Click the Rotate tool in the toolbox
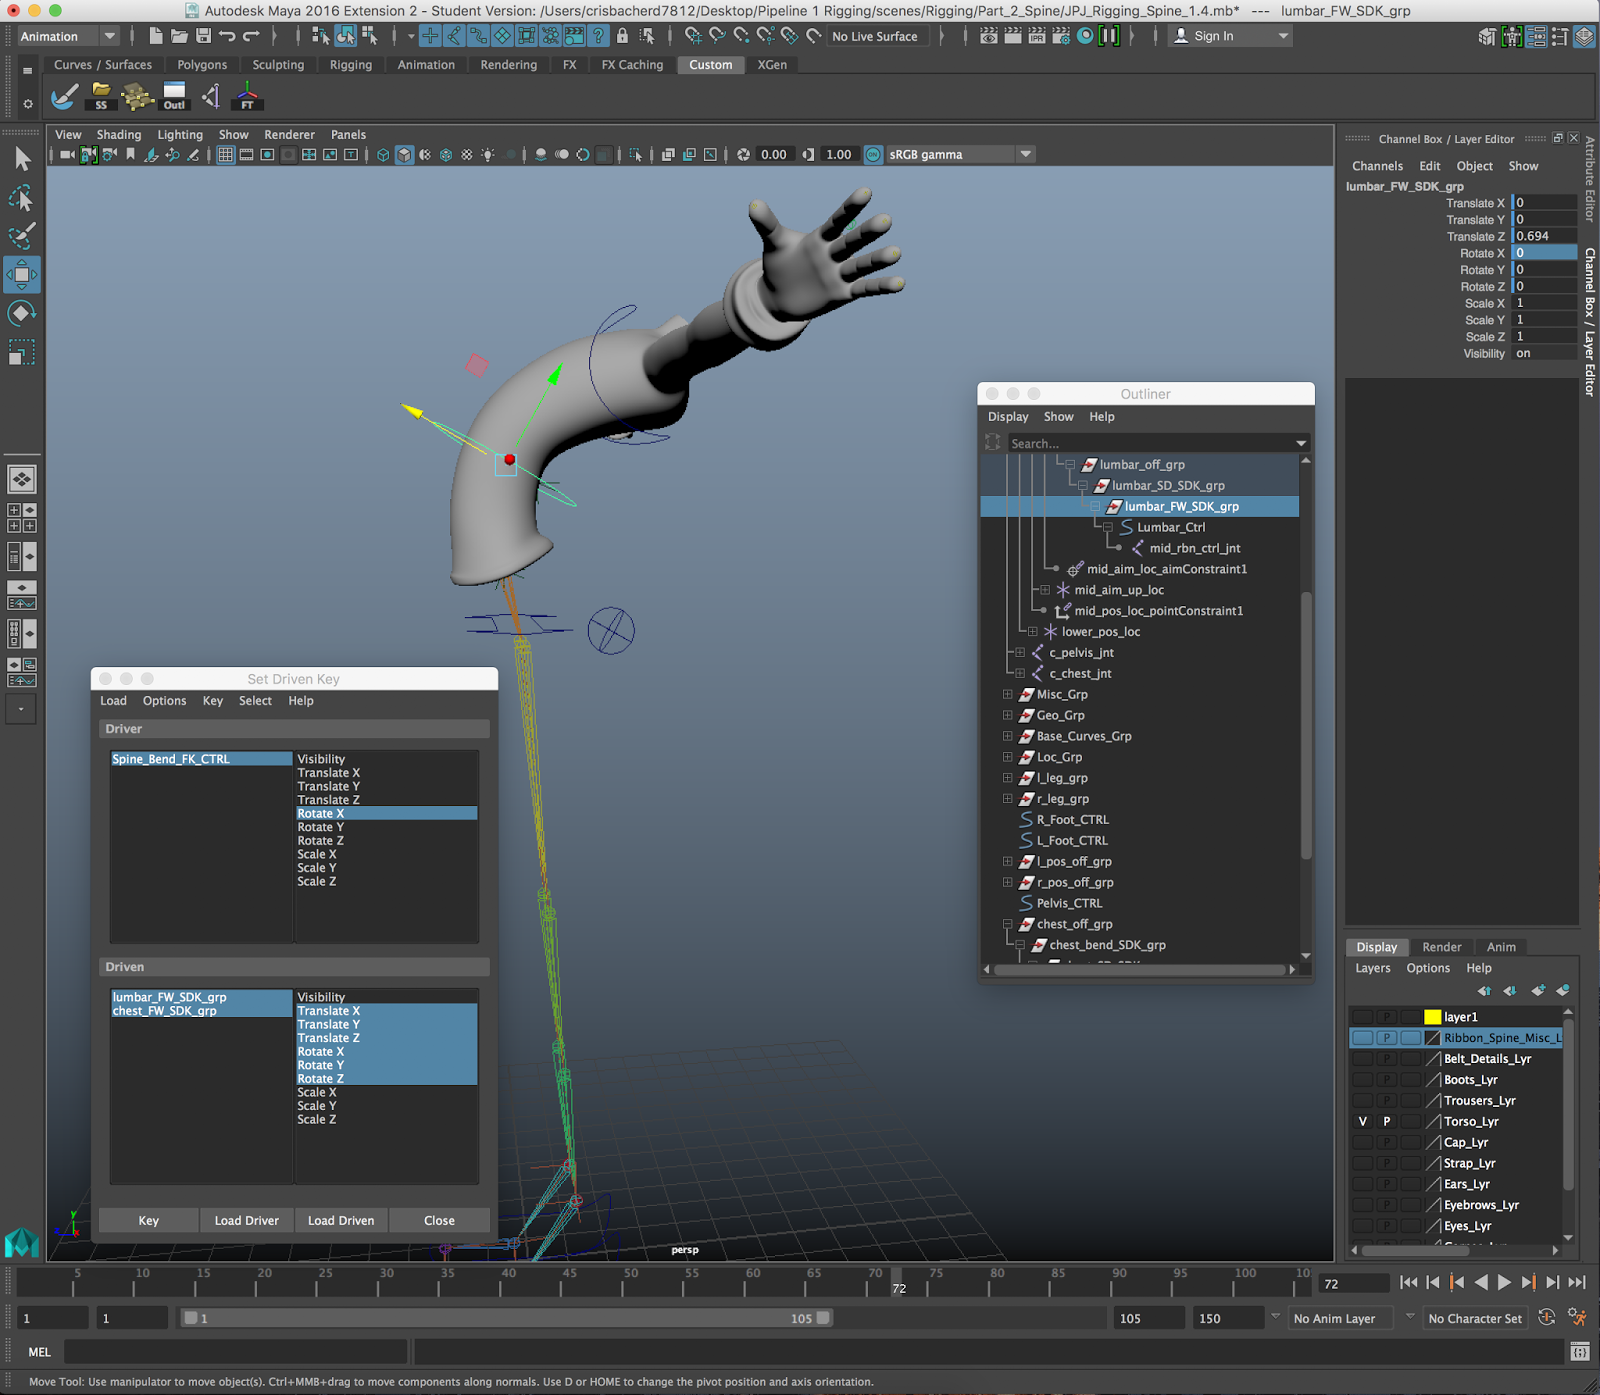The image size is (1600, 1395). coord(22,312)
